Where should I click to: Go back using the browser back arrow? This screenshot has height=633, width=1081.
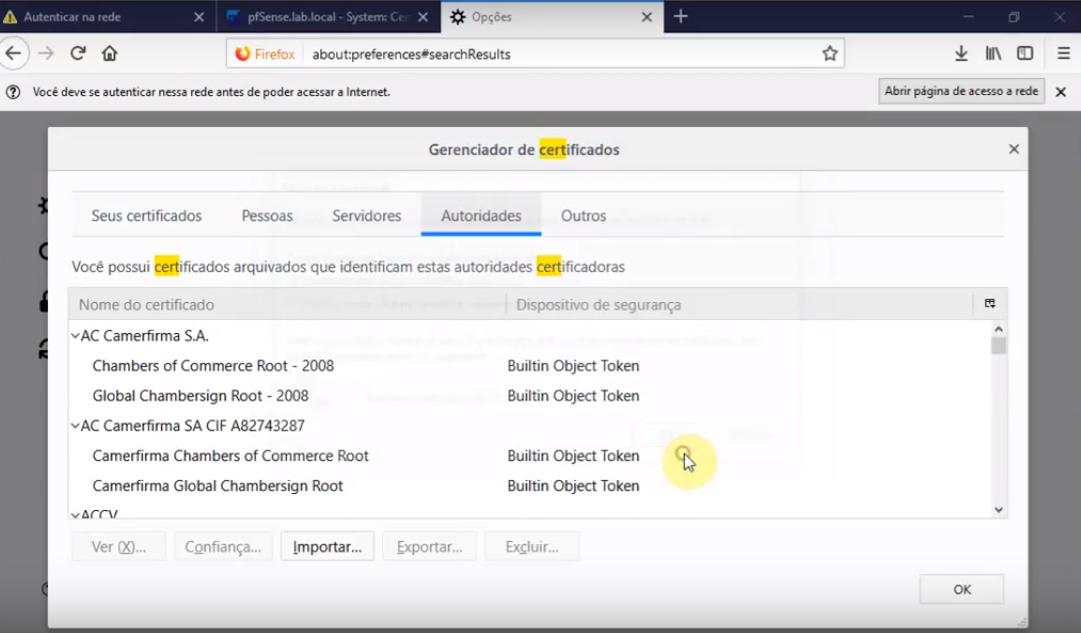[14, 54]
